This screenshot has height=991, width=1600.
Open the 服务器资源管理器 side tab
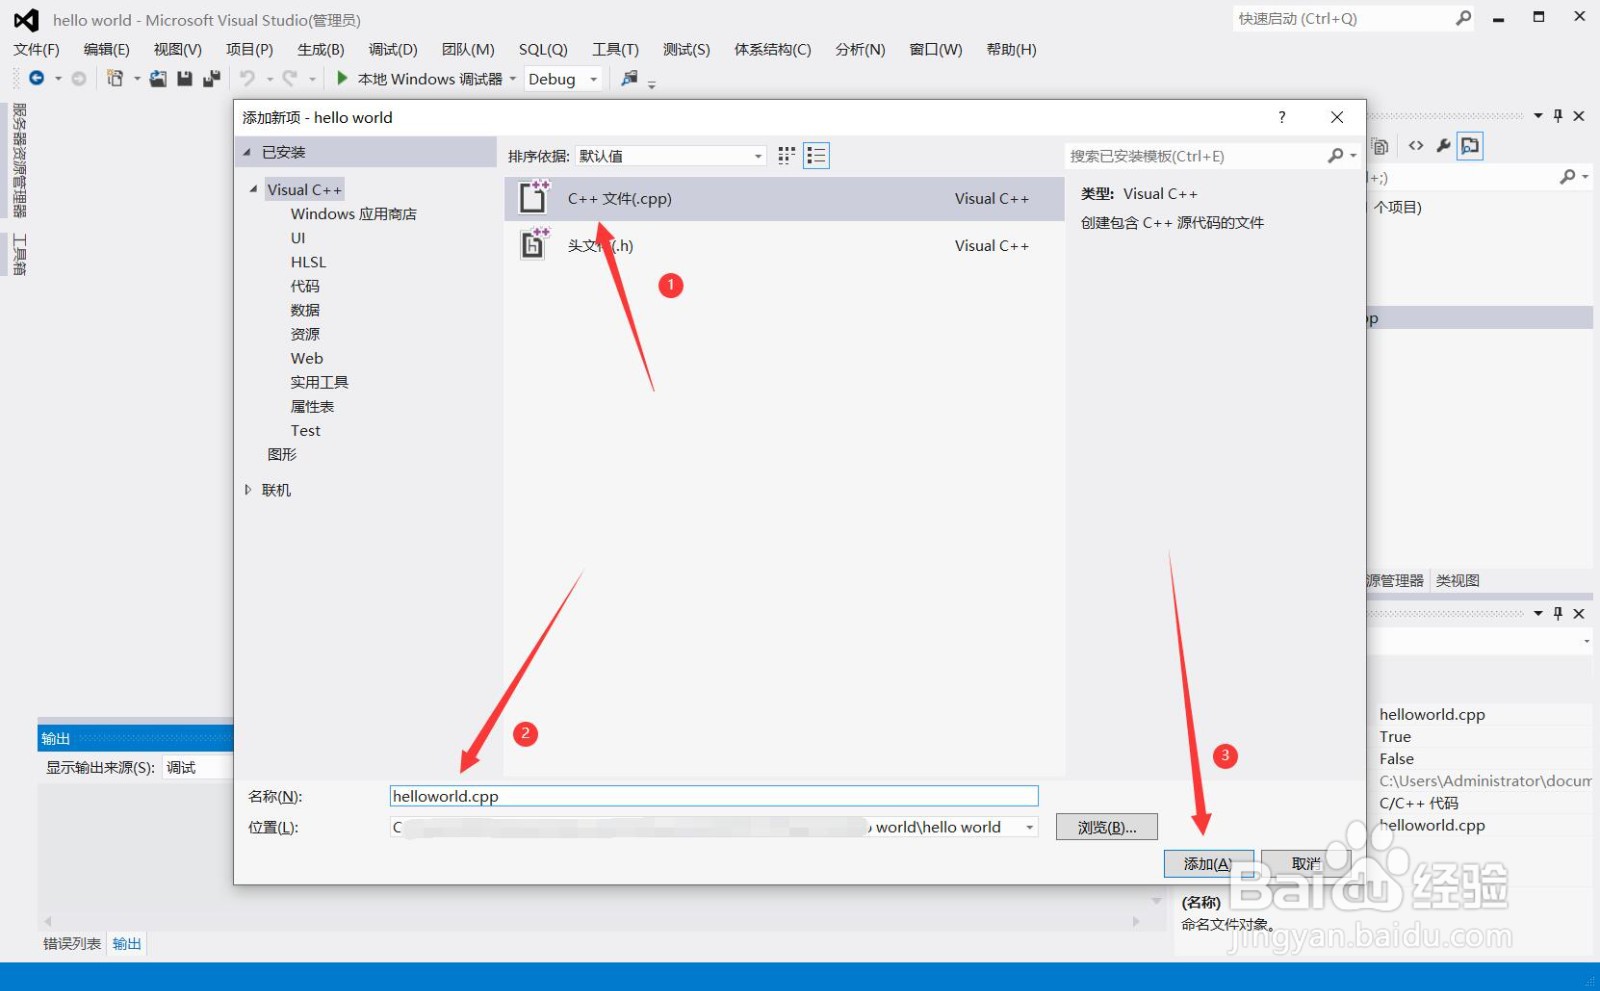point(19,160)
